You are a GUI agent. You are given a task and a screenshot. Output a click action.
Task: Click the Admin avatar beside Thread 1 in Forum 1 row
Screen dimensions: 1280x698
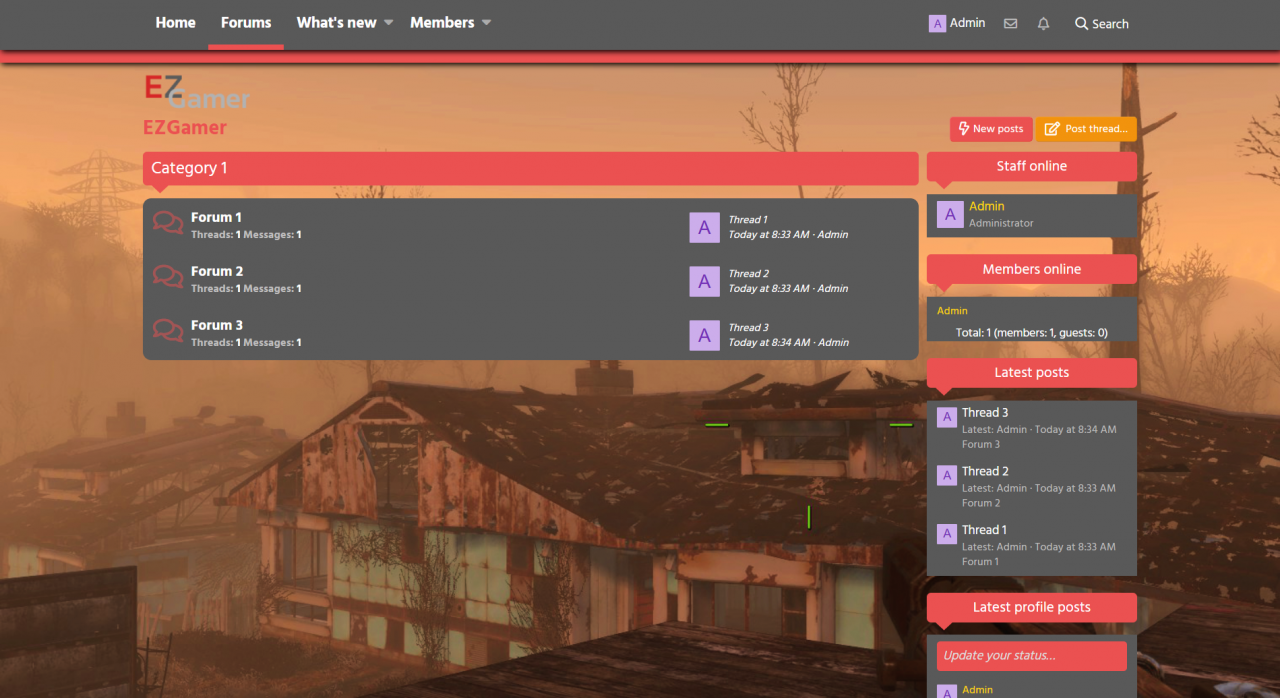pyautogui.click(x=704, y=227)
